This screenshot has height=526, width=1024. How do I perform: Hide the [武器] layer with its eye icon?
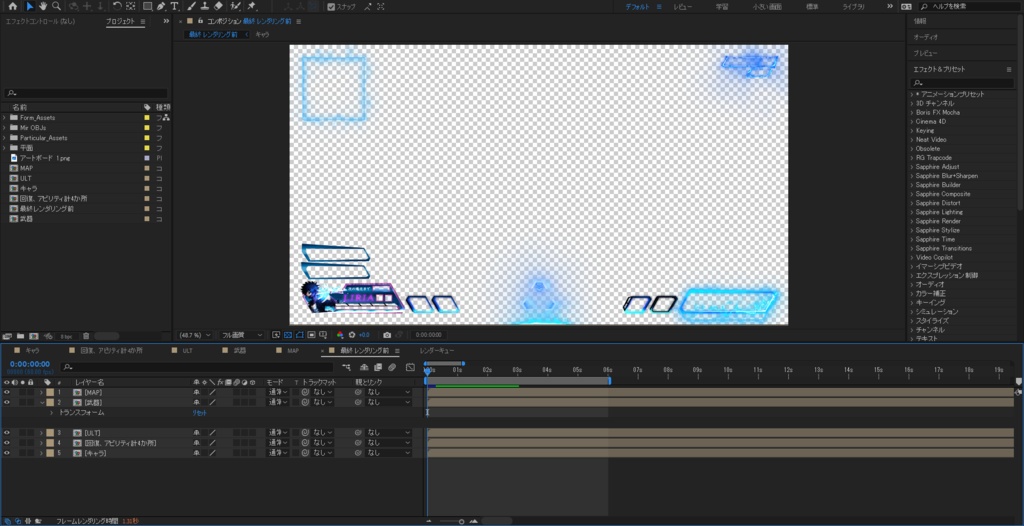[7, 402]
